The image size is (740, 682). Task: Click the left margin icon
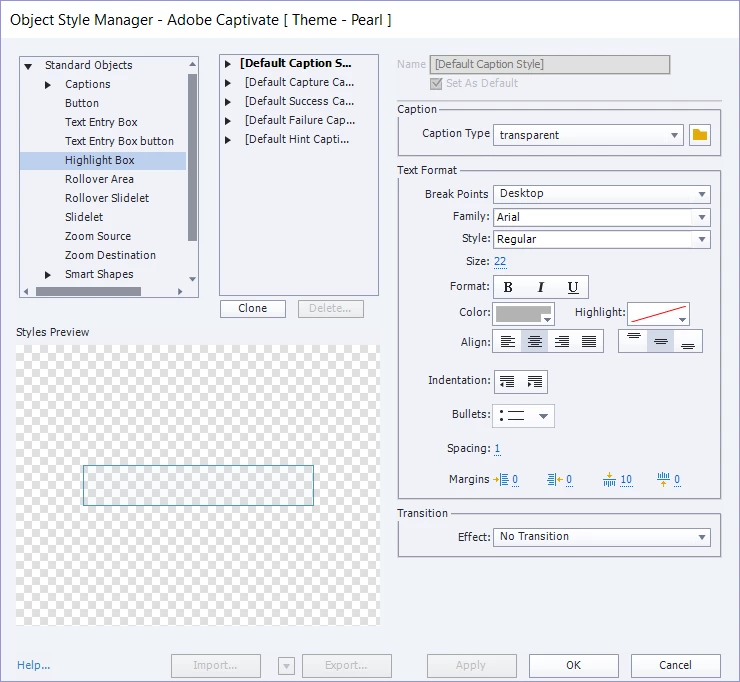[x=501, y=480]
